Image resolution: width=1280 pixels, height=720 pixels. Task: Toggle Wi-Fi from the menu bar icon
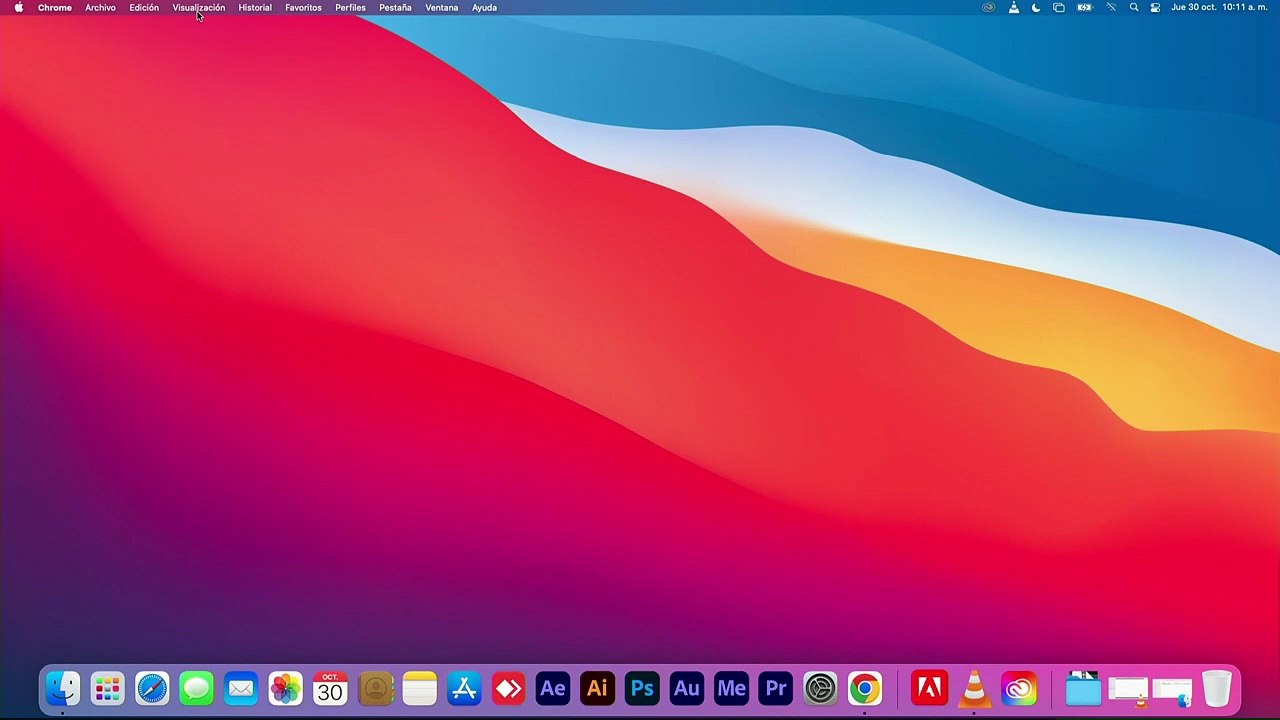pyautogui.click(x=1110, y=8)
